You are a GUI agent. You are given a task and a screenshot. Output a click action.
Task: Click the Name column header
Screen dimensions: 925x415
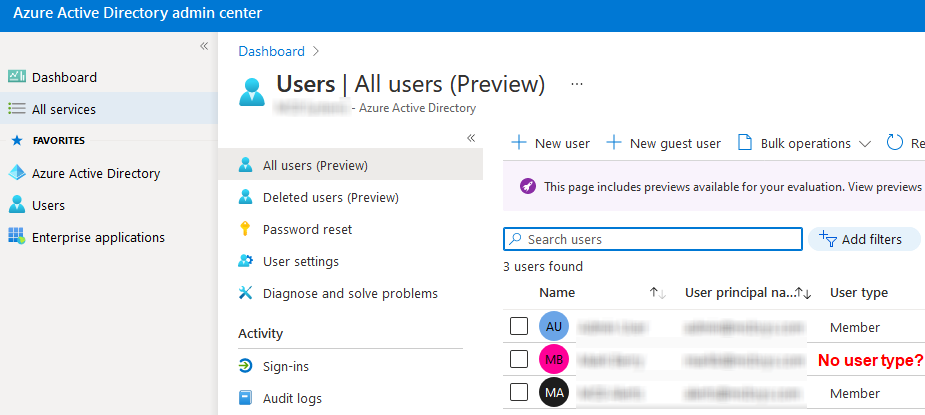557,292
